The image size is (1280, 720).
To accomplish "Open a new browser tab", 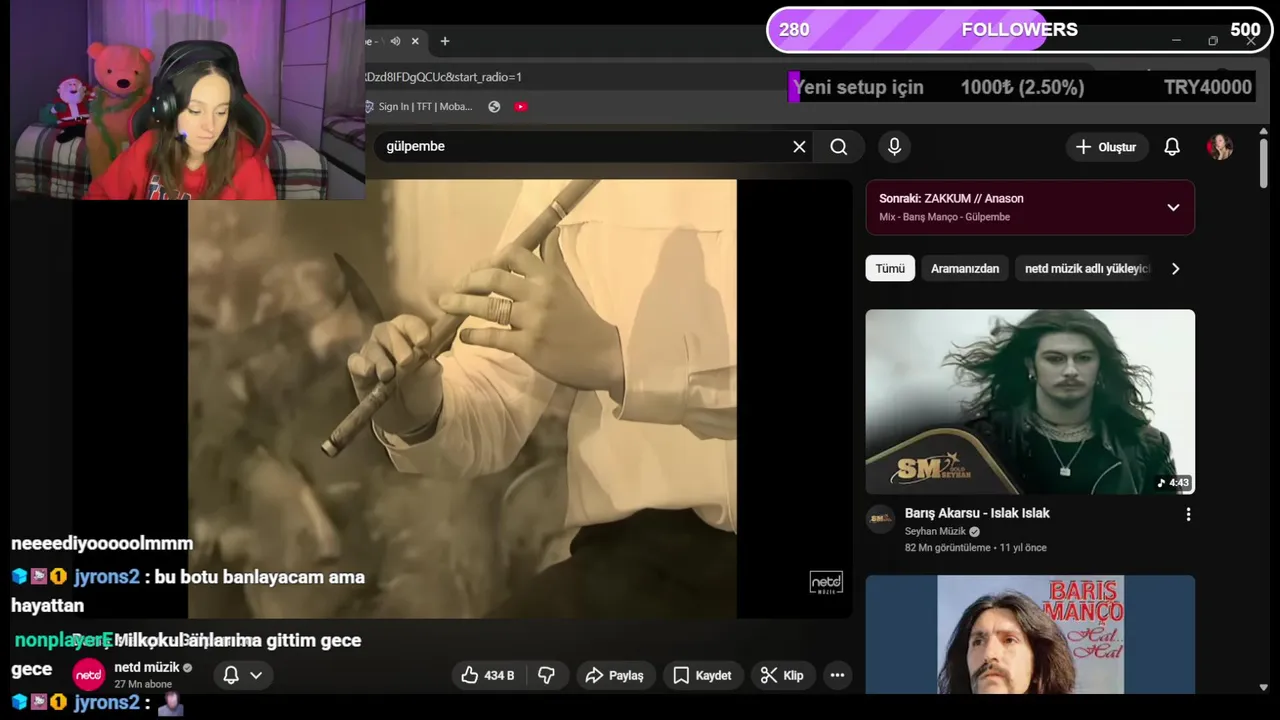I will click(x=445, y=41).
